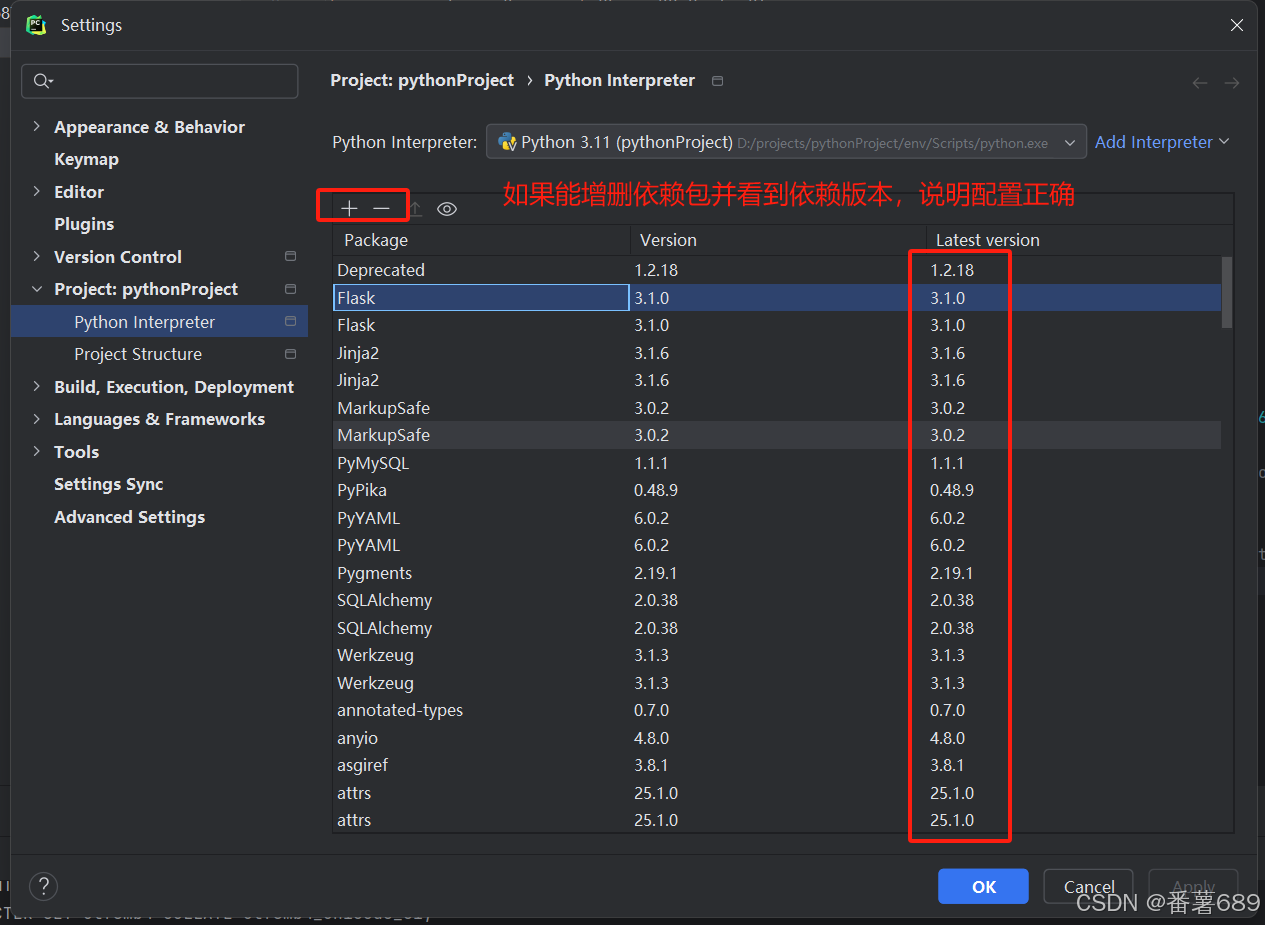Open the Python Interpreter dropdown

tap(786, 142)
